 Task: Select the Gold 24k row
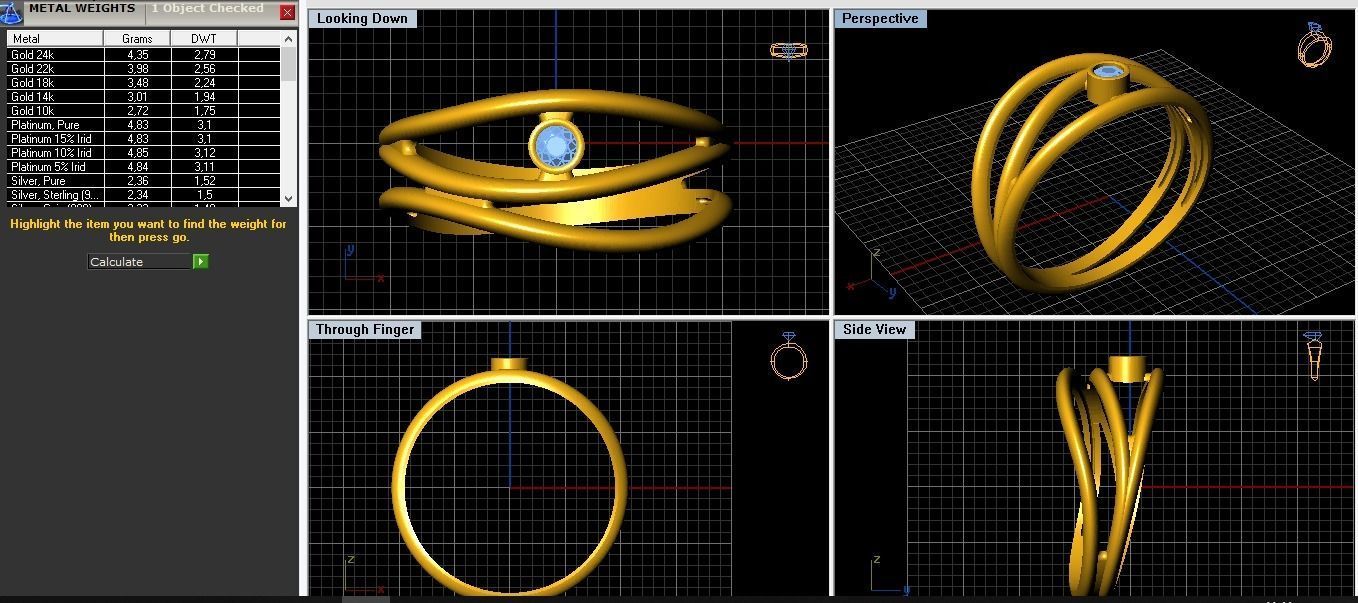coord(144,55)
